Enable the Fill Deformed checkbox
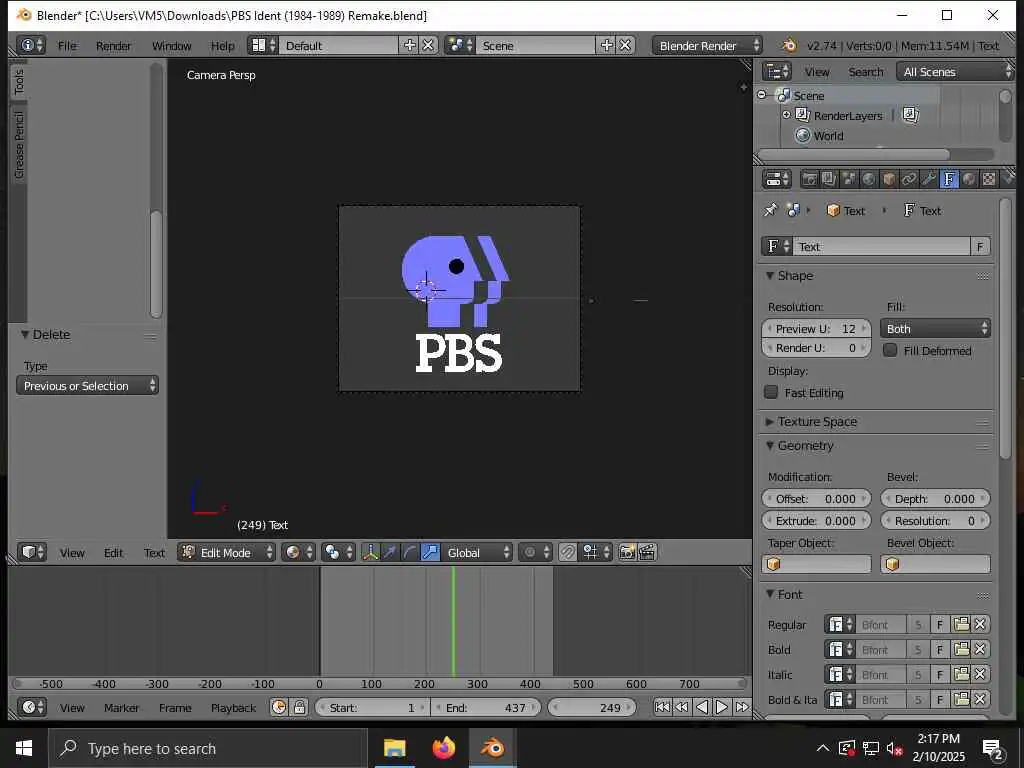Image resolution: width=1024 pixels, height=768 pixels. [890, 350]
